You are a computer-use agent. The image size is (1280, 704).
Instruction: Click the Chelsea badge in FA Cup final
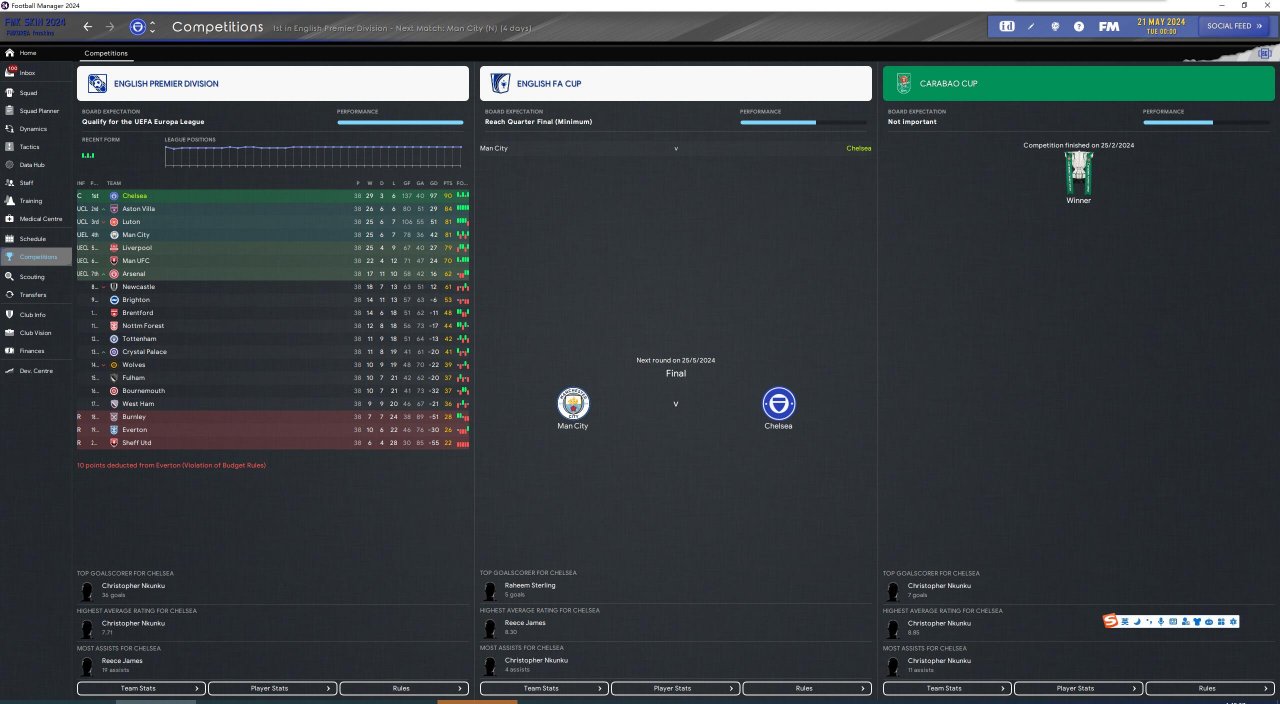779,404
